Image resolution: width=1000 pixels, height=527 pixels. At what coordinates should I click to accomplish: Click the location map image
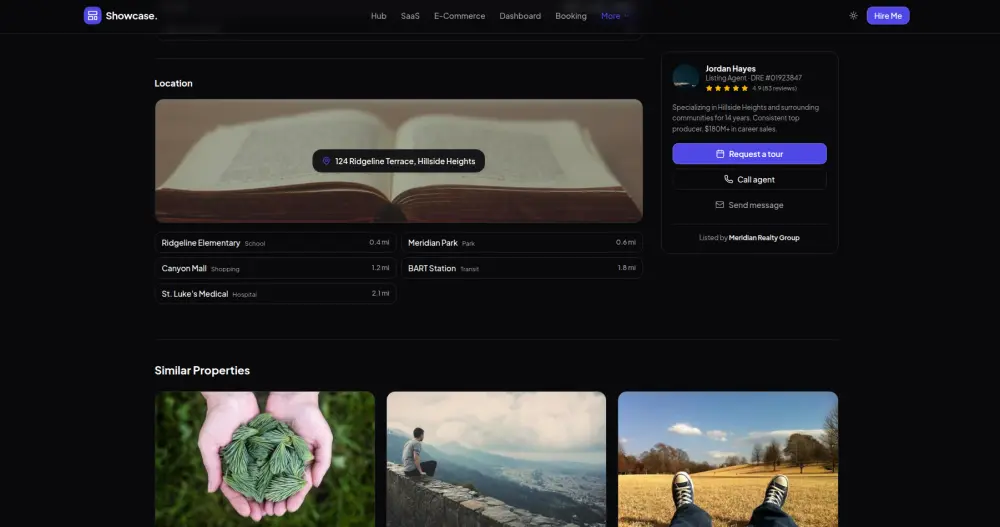[399, 161]
